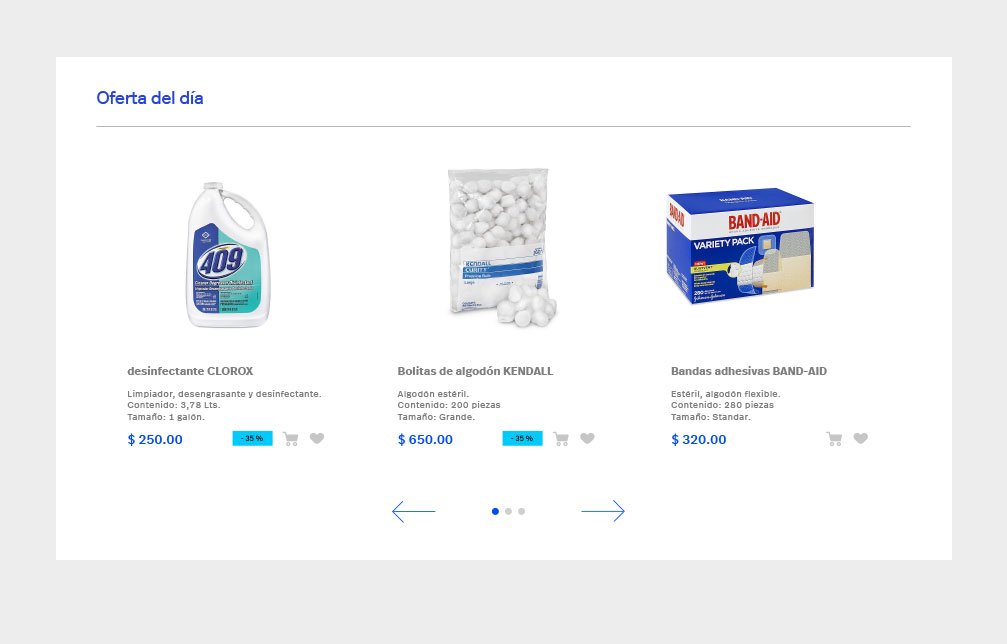1007x644 pixels.
Task: Open the Bolitas de algodón KENDALL title
Action: tap(475, 371)
